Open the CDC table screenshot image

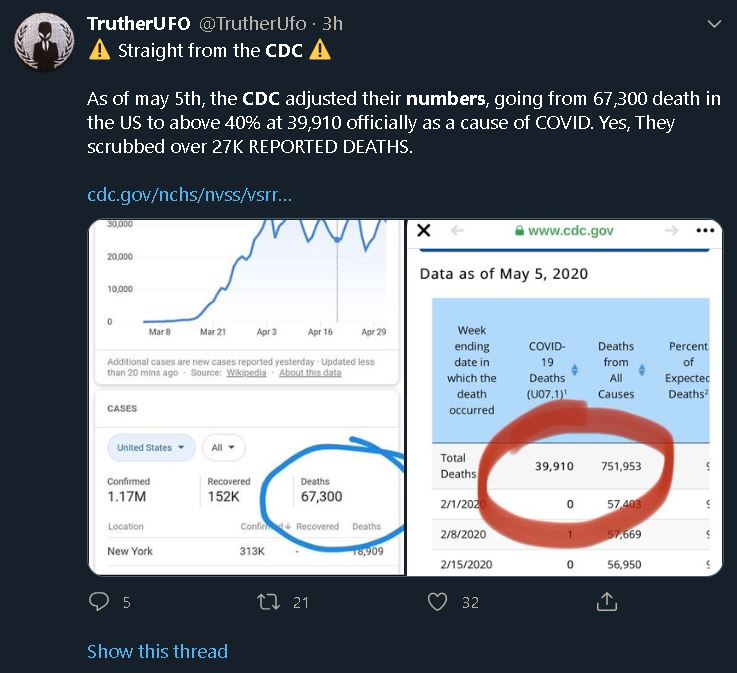pyautogui.click(x=564, y=398)
